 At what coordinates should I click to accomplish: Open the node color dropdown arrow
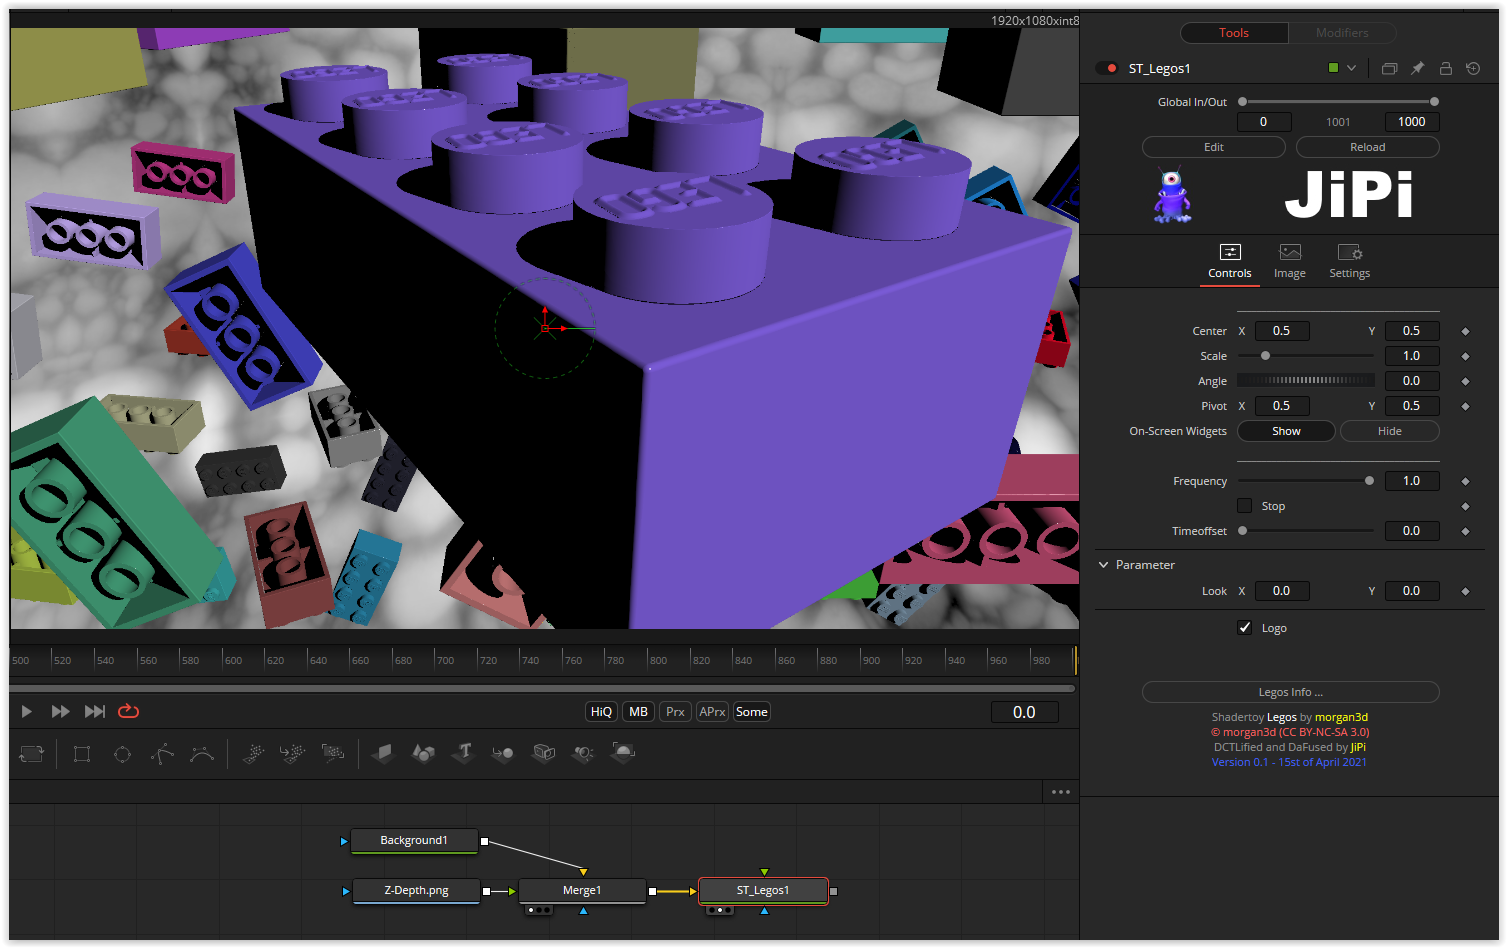tap(1351, 68)
